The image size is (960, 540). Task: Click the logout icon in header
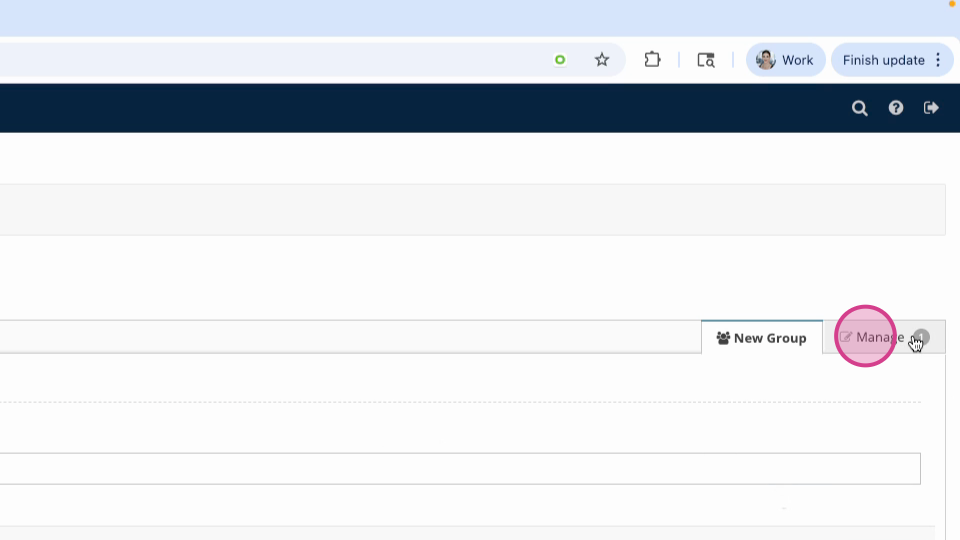coord(931,108)
